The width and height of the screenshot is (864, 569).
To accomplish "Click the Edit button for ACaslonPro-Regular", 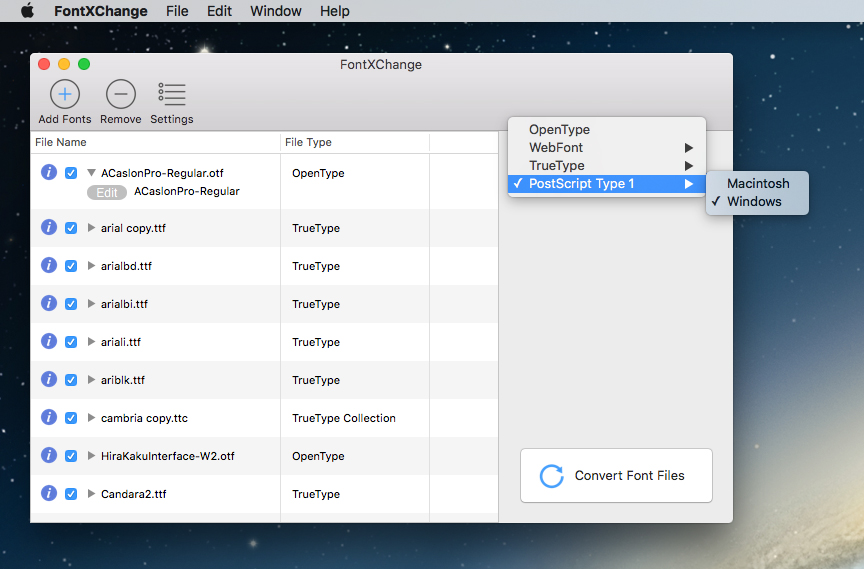I will [107, 192].
